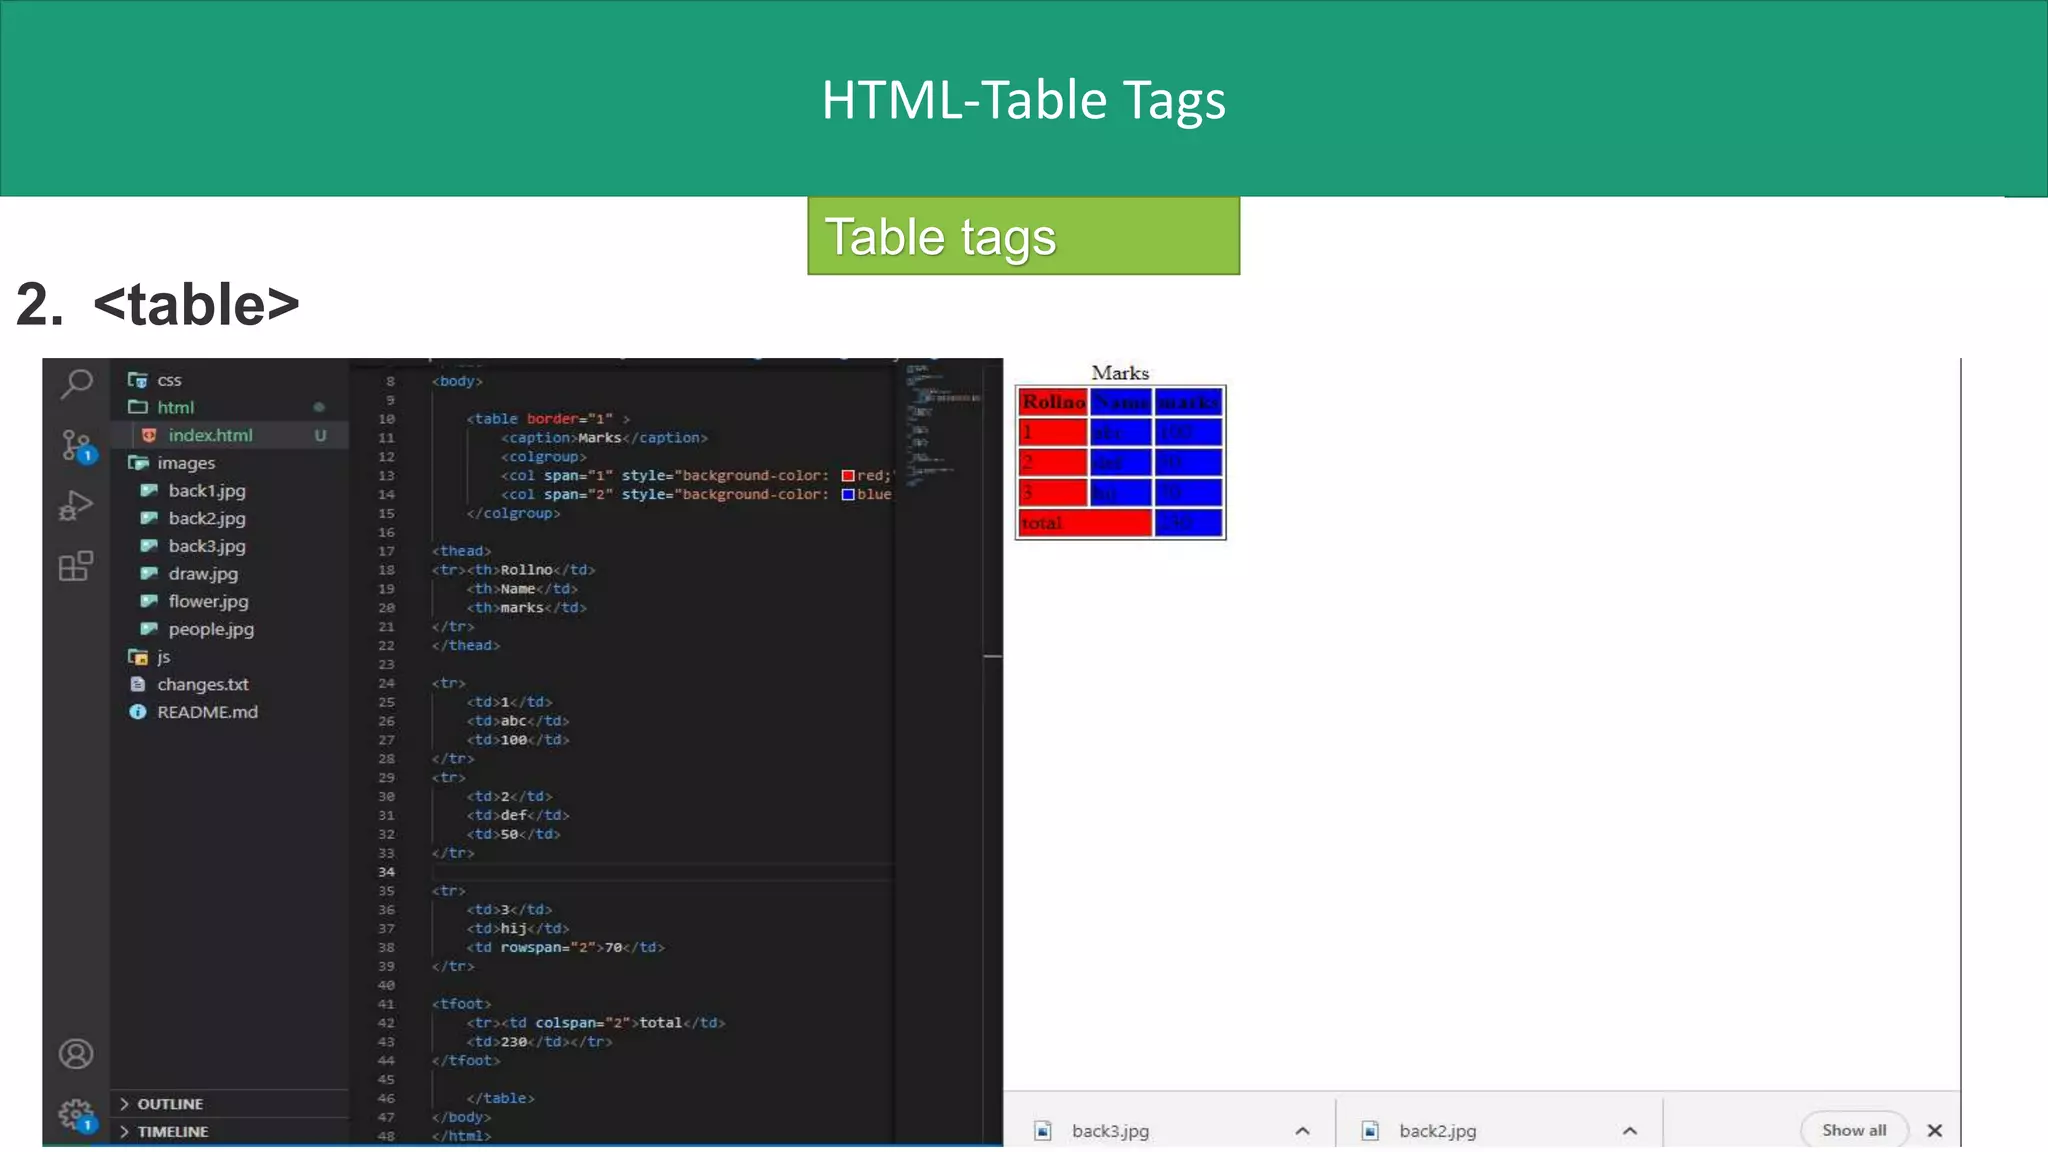Open the Search view in activity bar
The height and width of the screenshot is (1152, 2048).
77,384
